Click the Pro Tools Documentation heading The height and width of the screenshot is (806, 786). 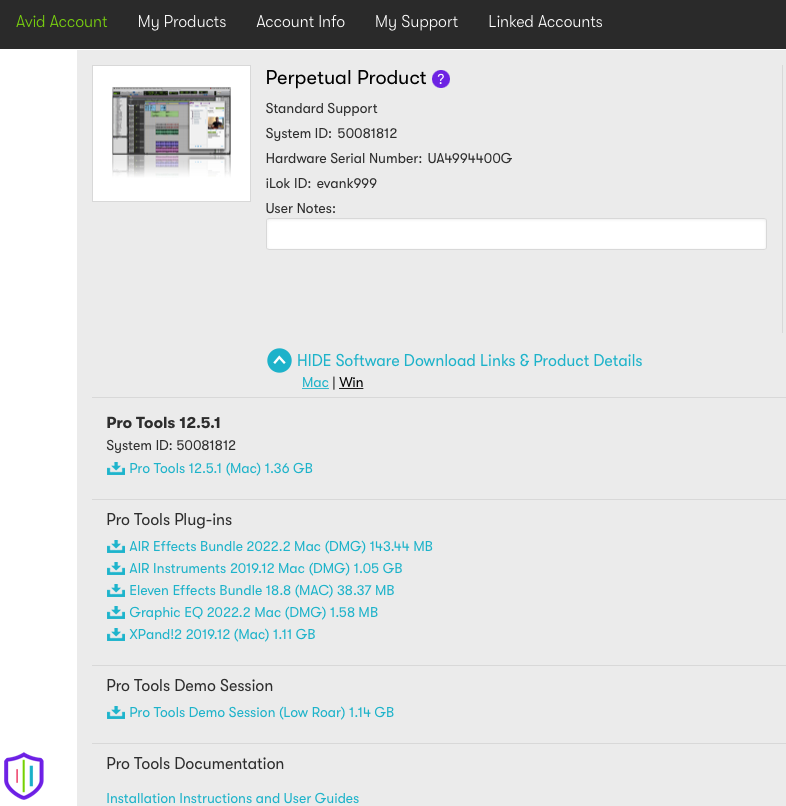(195, 764)
